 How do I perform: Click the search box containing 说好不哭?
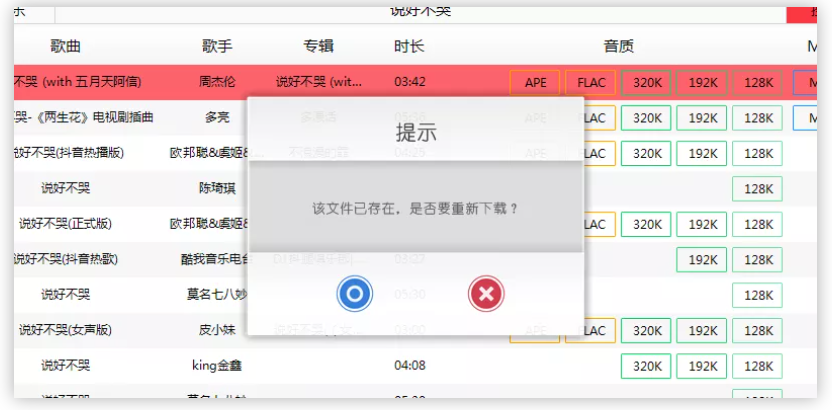point(420,11)
